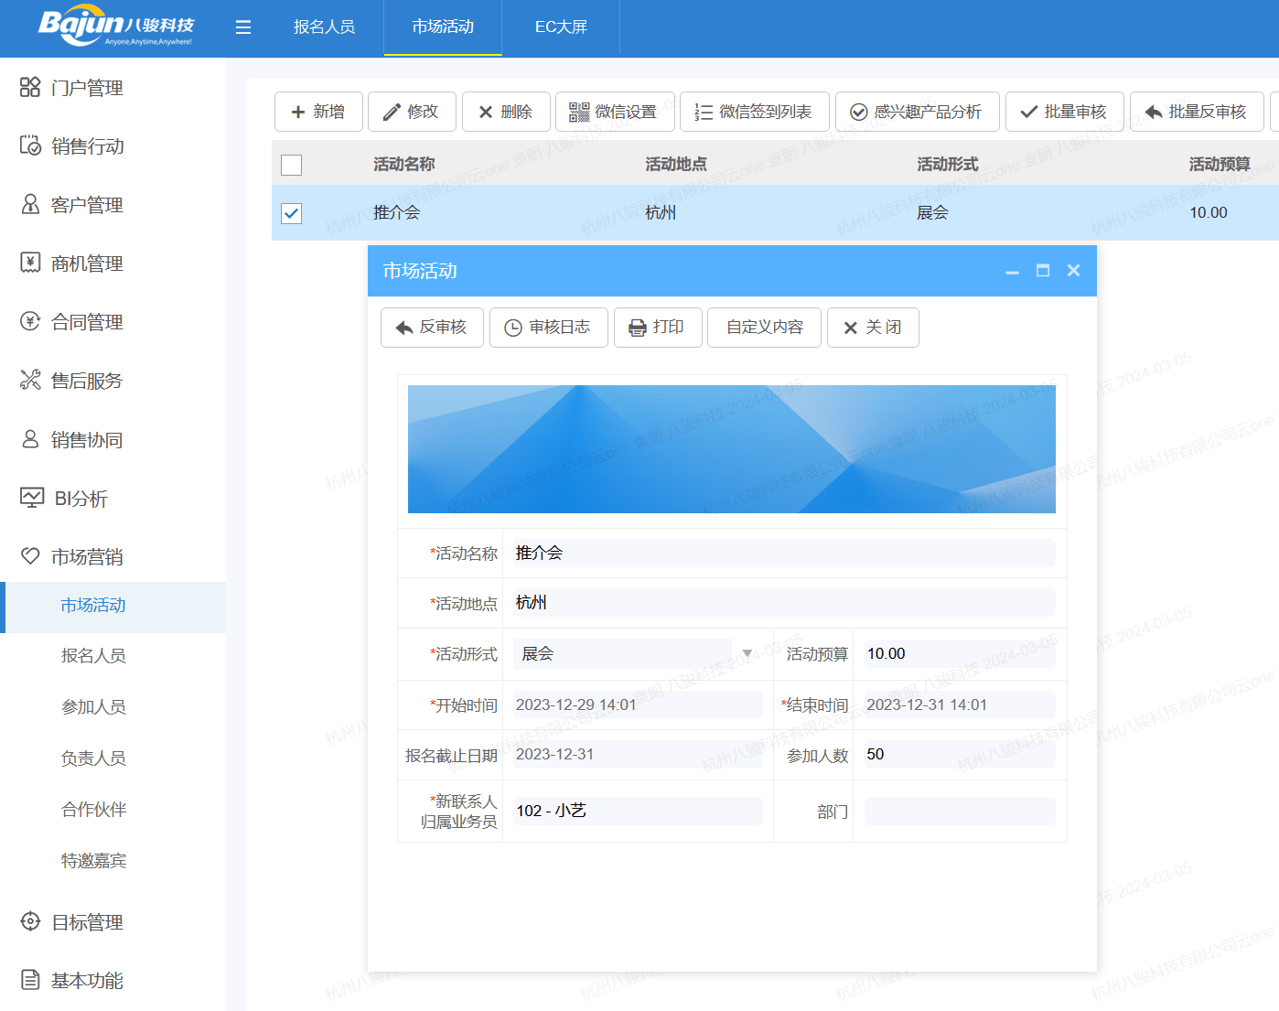Open the hamburger menu icon in top bar
This screenshot has width=1279, height=1011.
pyautogui.click(x=243, y=27)
